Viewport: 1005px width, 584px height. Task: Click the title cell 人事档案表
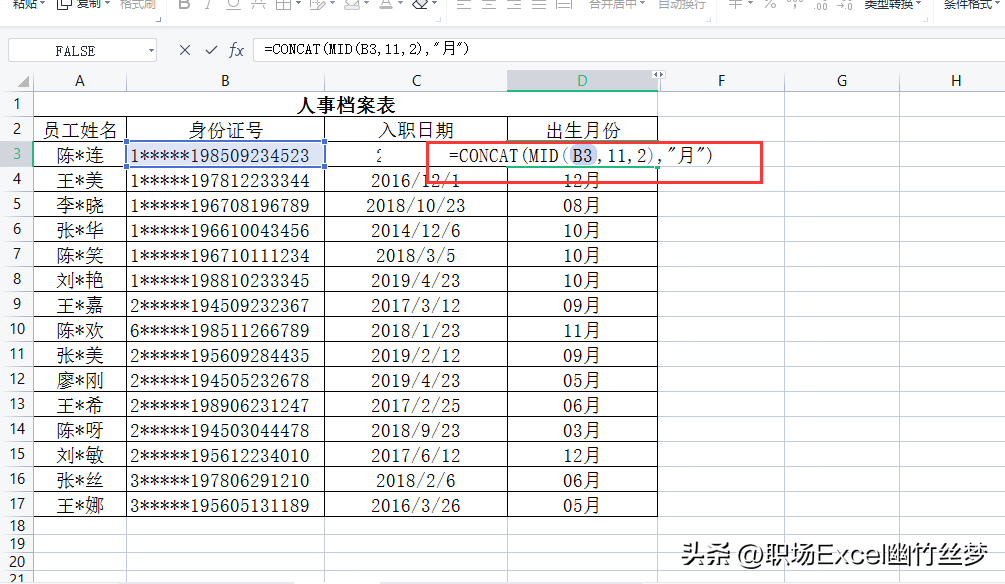coord(345,104)
